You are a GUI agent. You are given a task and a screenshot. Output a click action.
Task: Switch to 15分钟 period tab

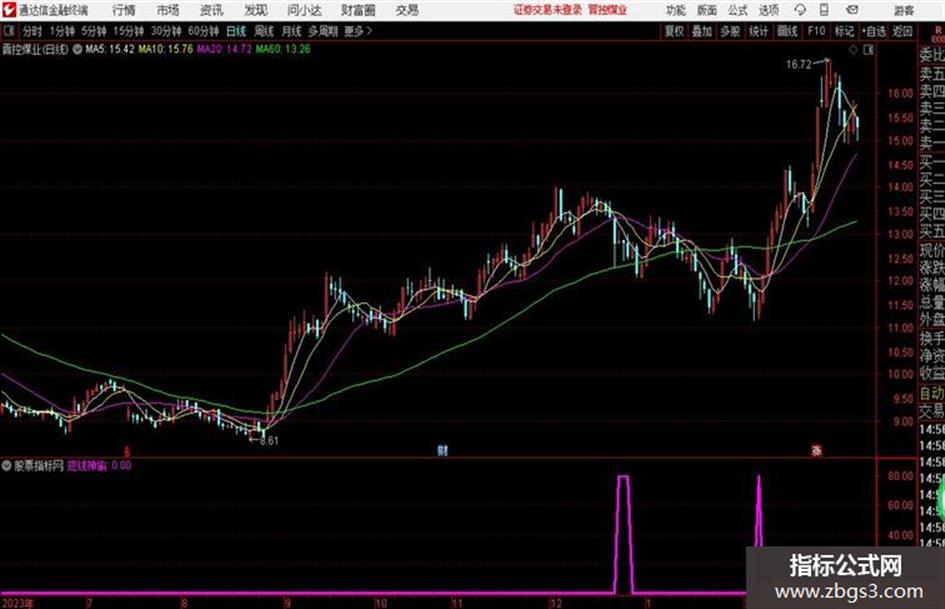(128, 31)
